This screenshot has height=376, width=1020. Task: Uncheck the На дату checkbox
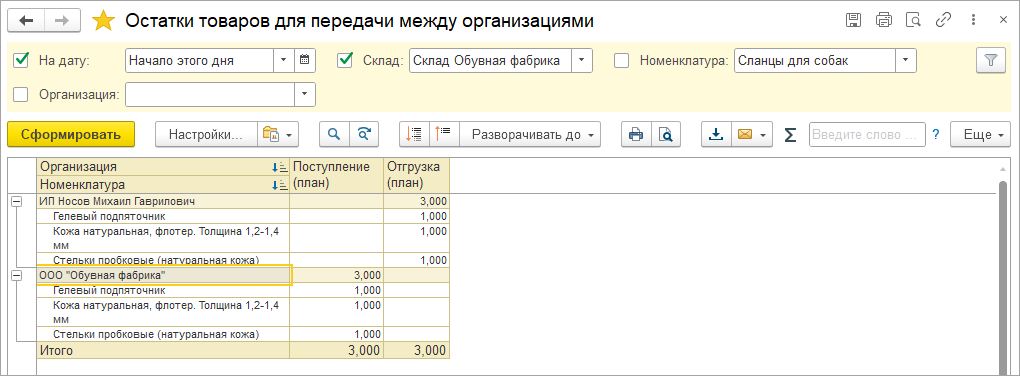[21, 60]
